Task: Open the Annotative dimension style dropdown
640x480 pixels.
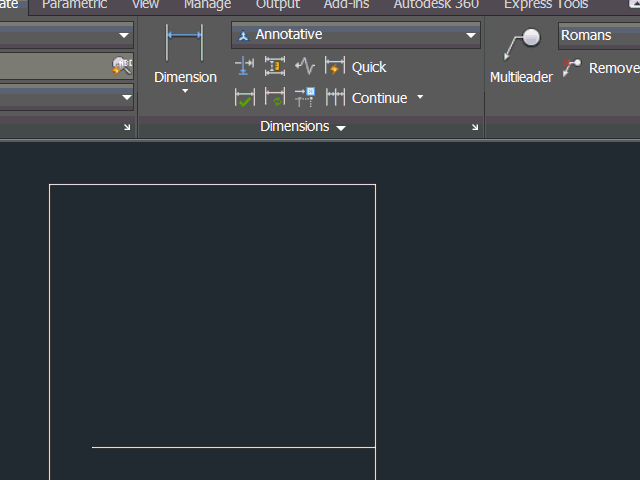Action: [x=356, y=35]
